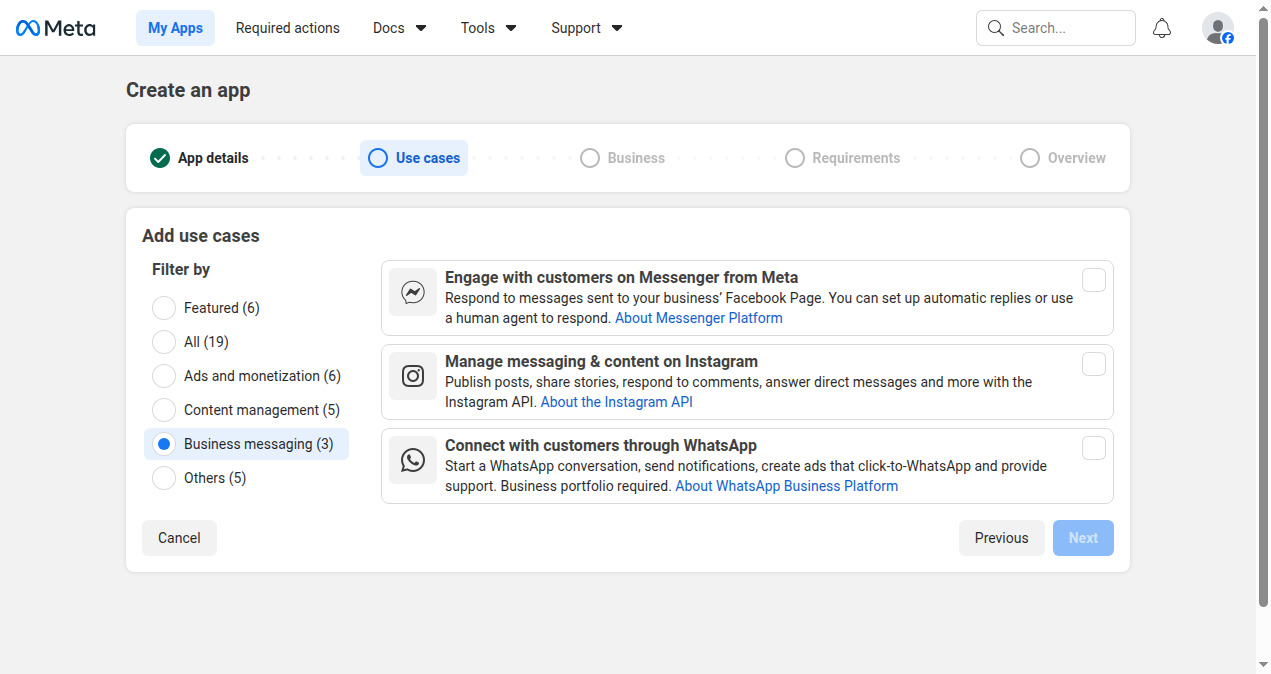Click the Previous button
The width and height of the screenshot is (1271, 674).
coord(1001,538)
